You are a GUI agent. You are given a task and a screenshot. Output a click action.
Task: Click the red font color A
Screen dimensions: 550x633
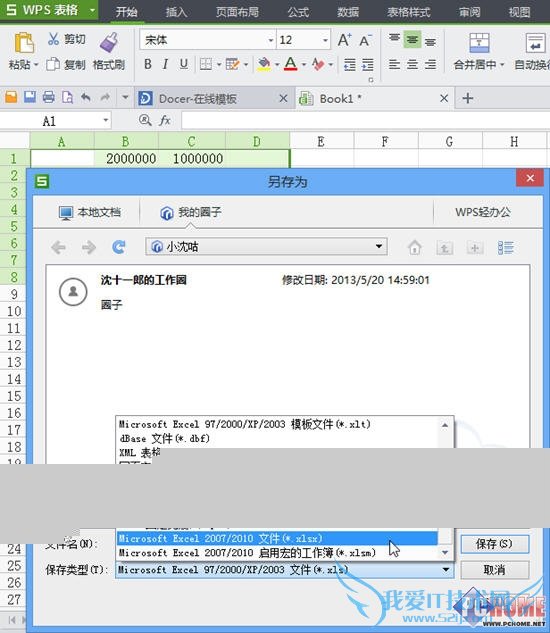pyautogui.click(x=290, y=64)
